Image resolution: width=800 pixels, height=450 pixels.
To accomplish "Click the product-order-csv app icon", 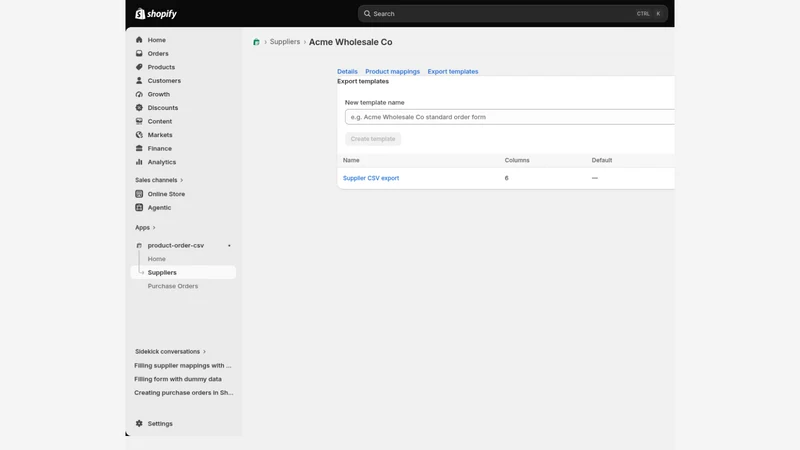I will pyautogui.click(x=139, y=245).
